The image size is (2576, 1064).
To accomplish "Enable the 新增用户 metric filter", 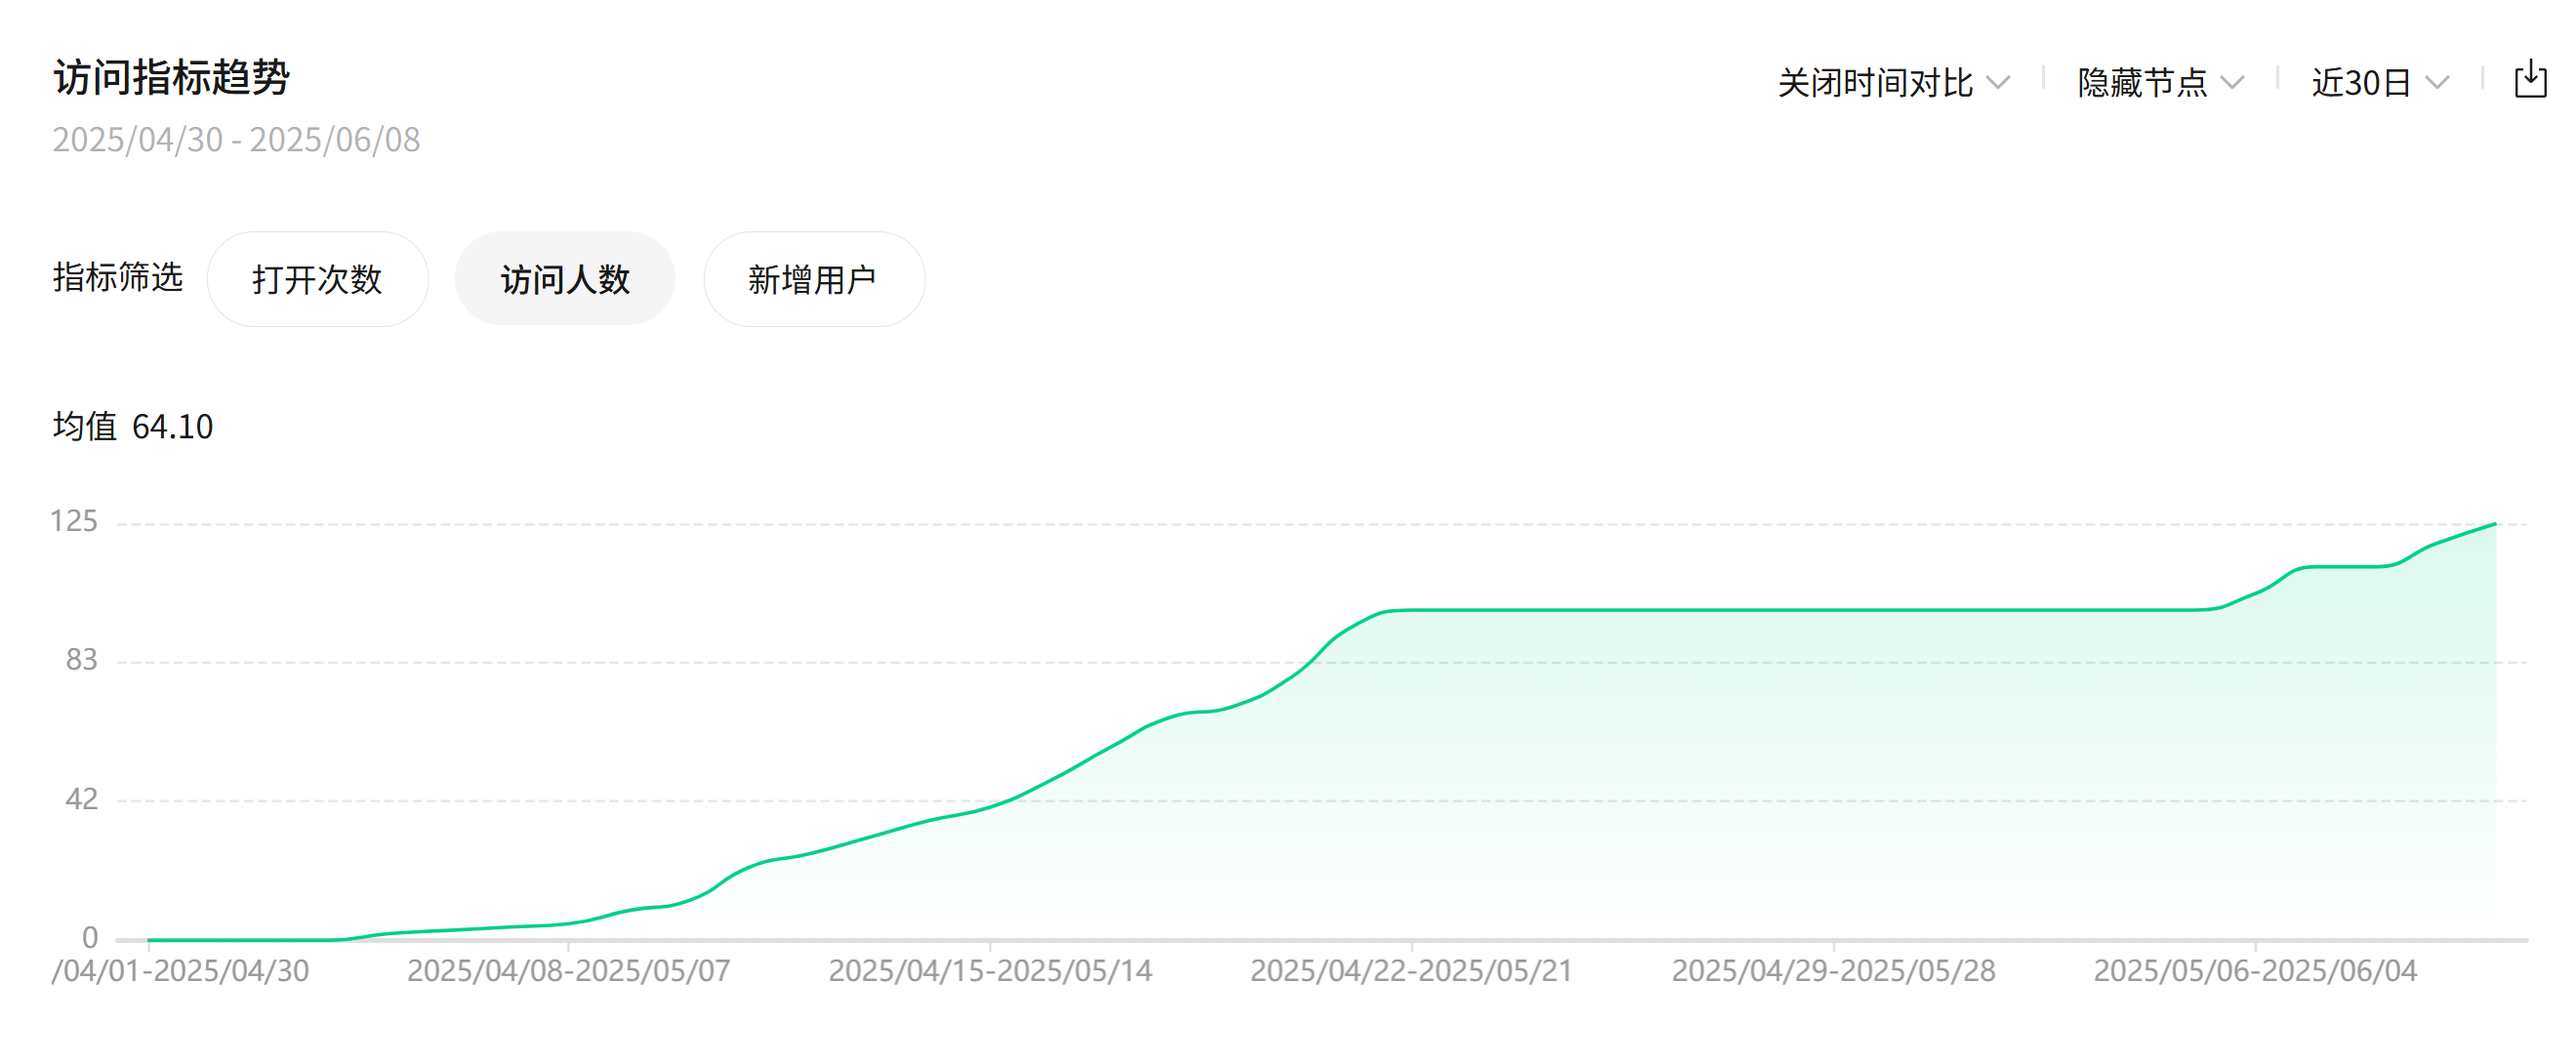I will (813, 279).
